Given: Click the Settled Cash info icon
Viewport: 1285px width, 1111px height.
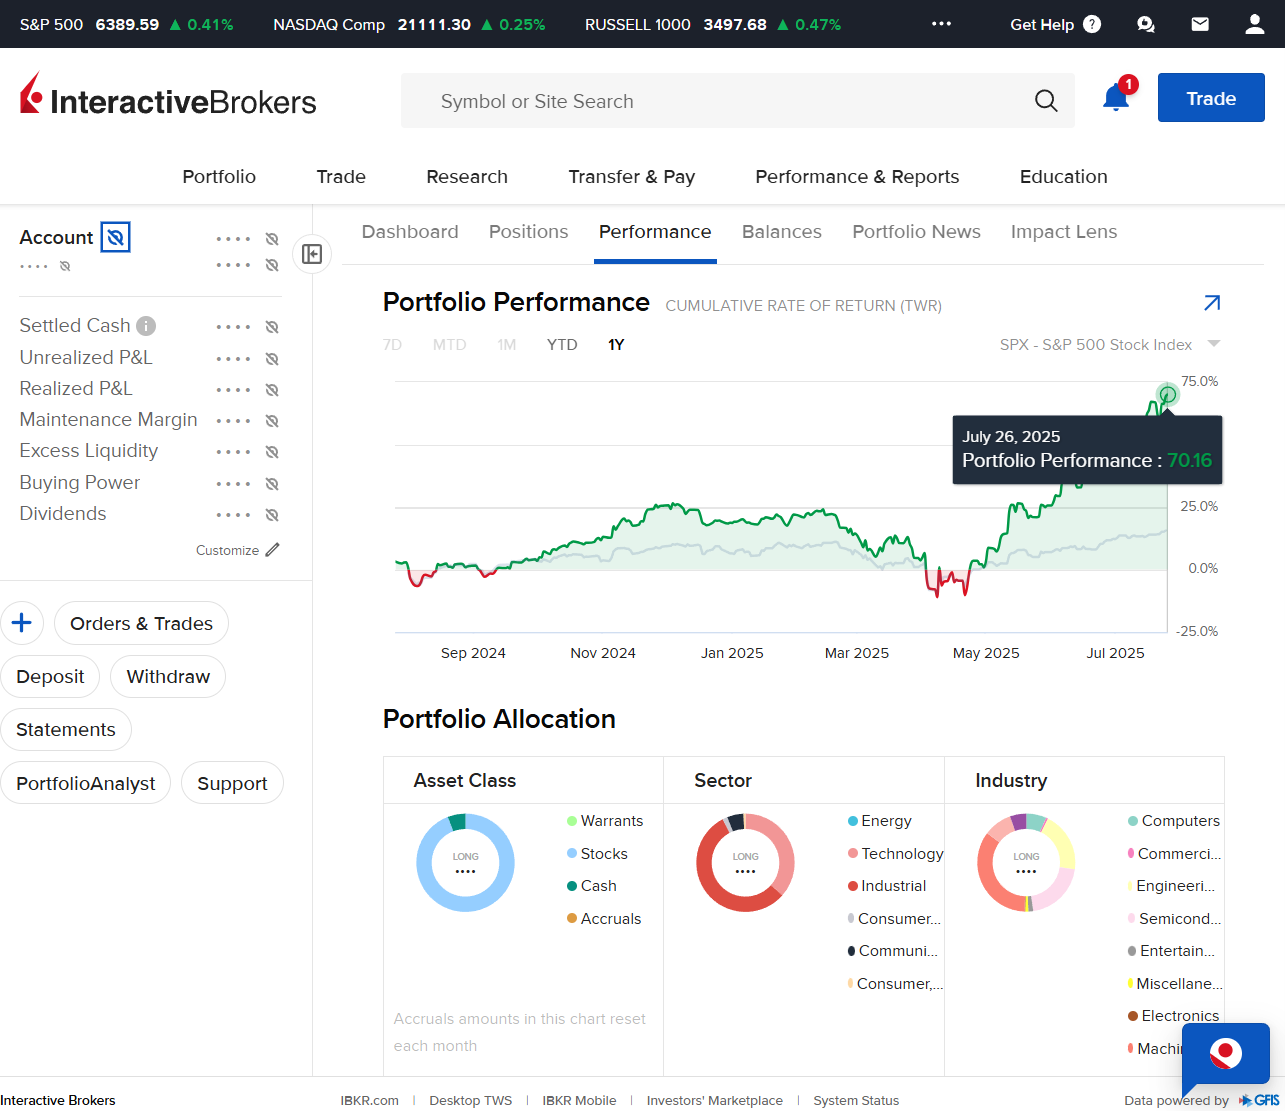Looking at the screenshot, I should (x=146, y=326).
